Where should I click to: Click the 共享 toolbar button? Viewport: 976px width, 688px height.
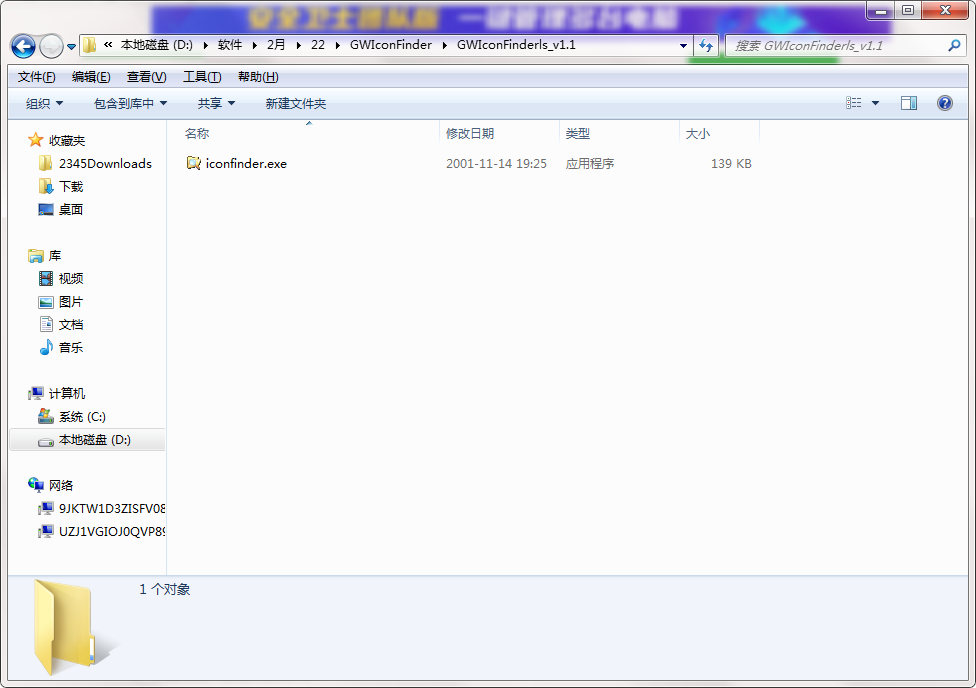tap(216, 103)
